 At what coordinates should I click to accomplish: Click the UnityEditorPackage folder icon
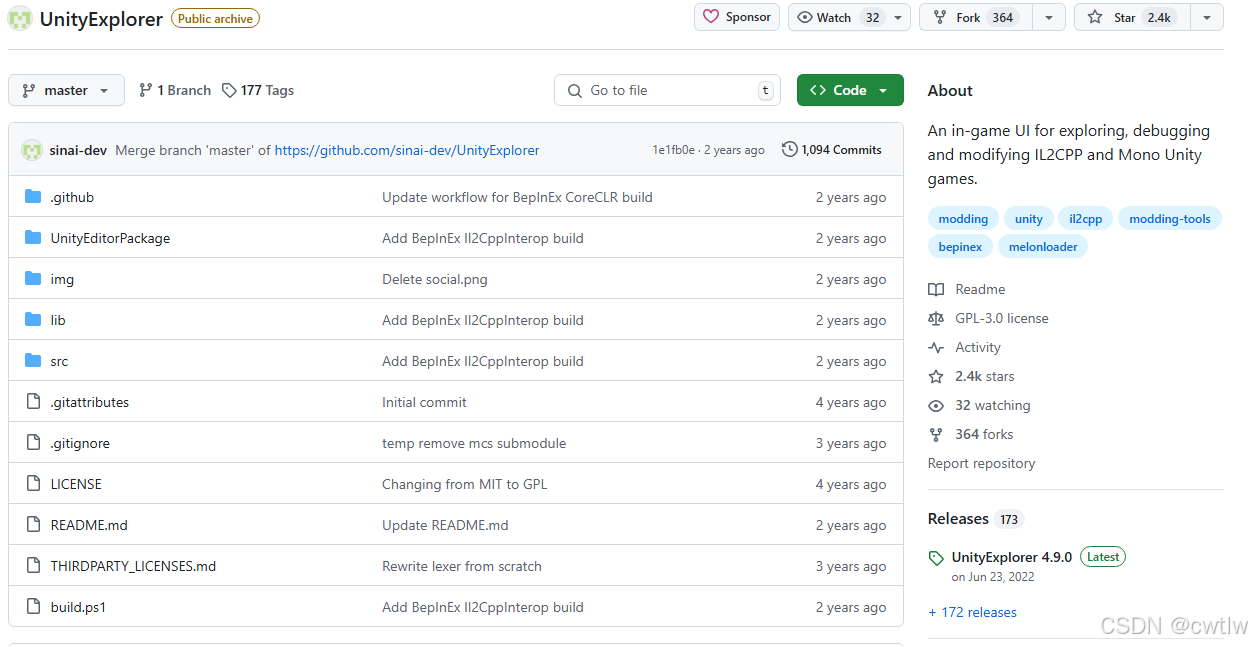click(33, 238)
